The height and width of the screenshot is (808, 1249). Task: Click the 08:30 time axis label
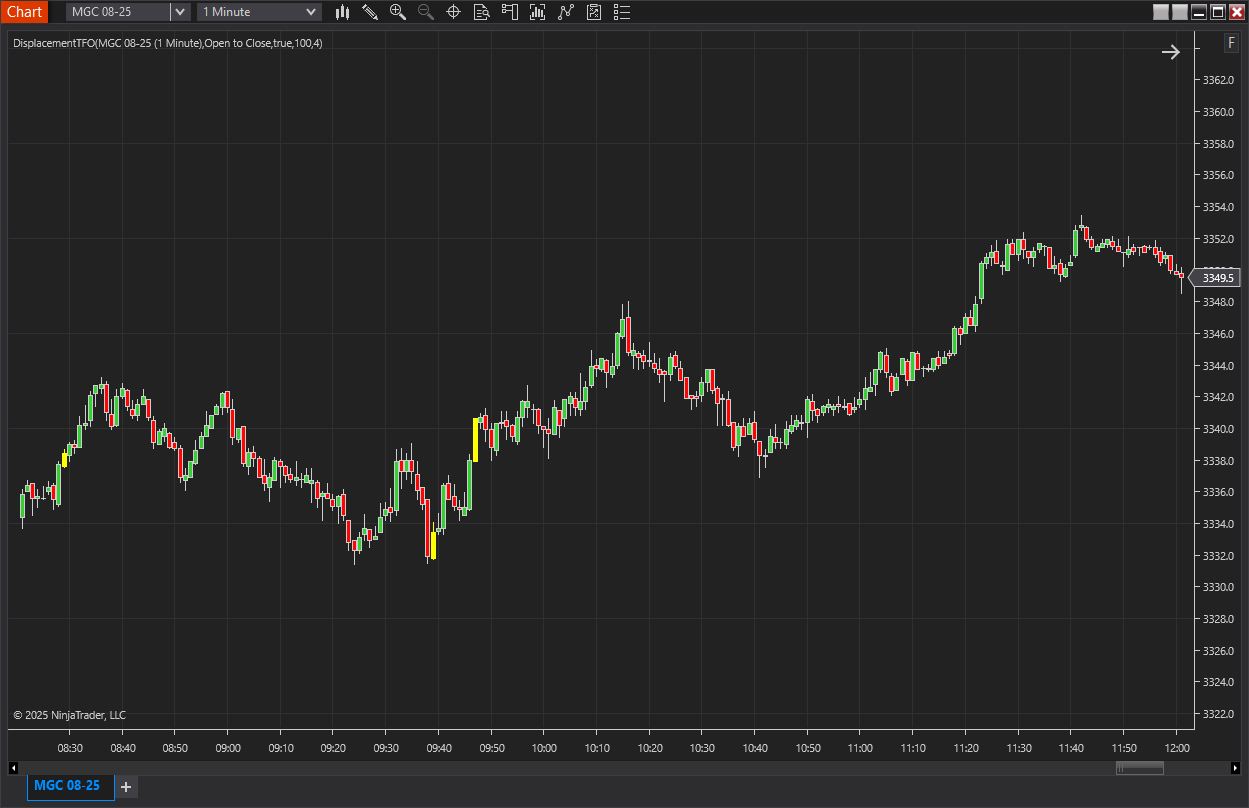coord(70,748)
